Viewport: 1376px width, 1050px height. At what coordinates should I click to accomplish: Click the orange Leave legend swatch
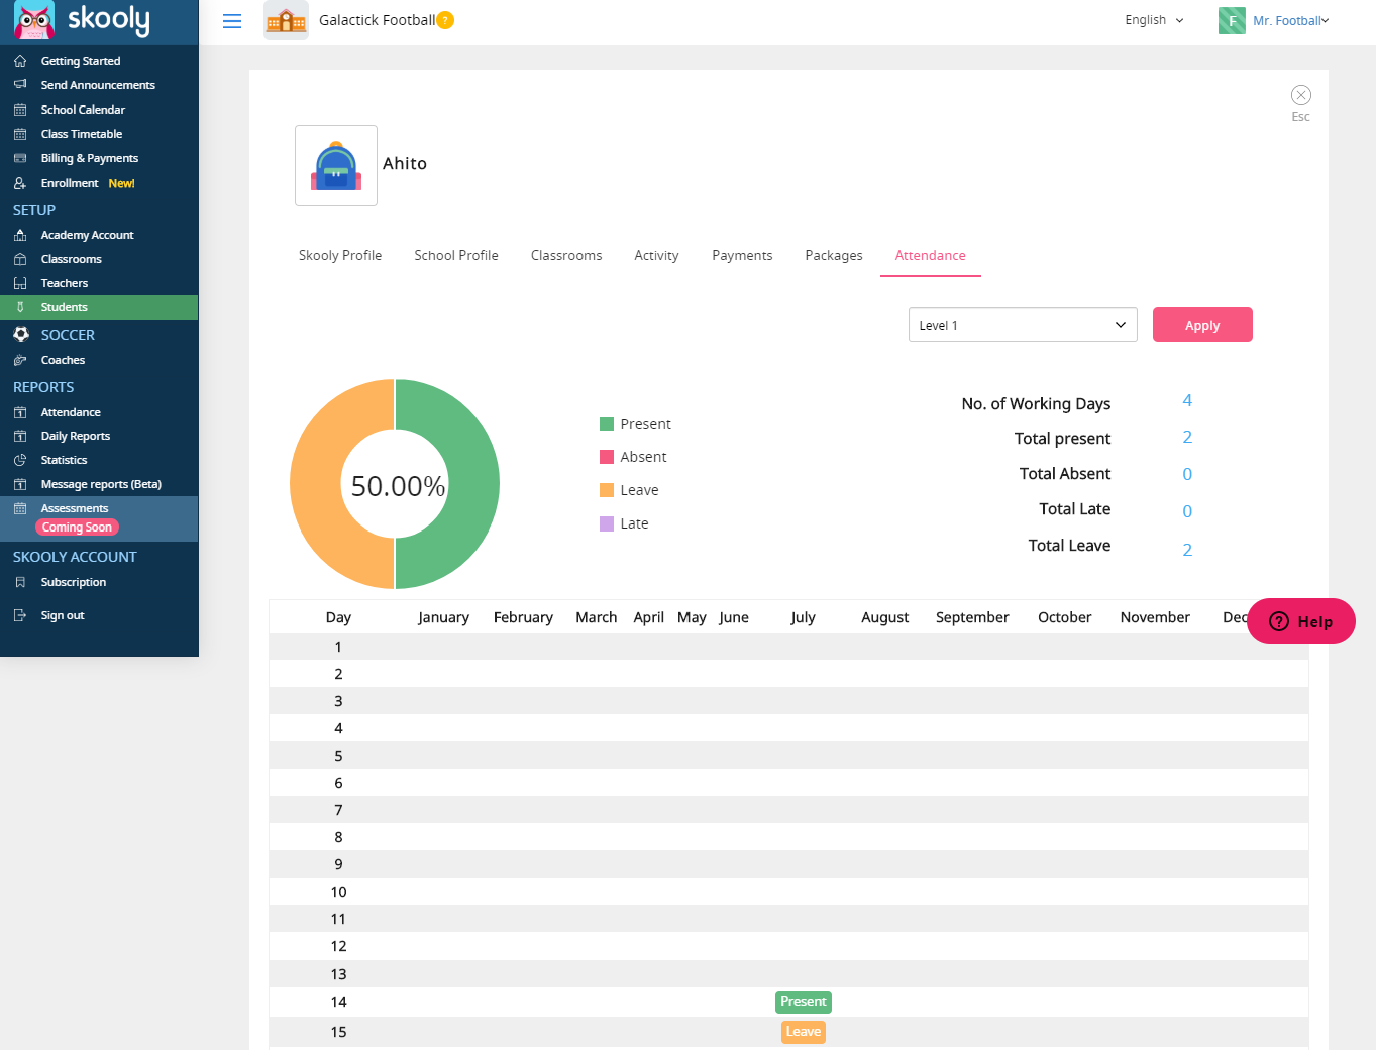coord(607,490)
